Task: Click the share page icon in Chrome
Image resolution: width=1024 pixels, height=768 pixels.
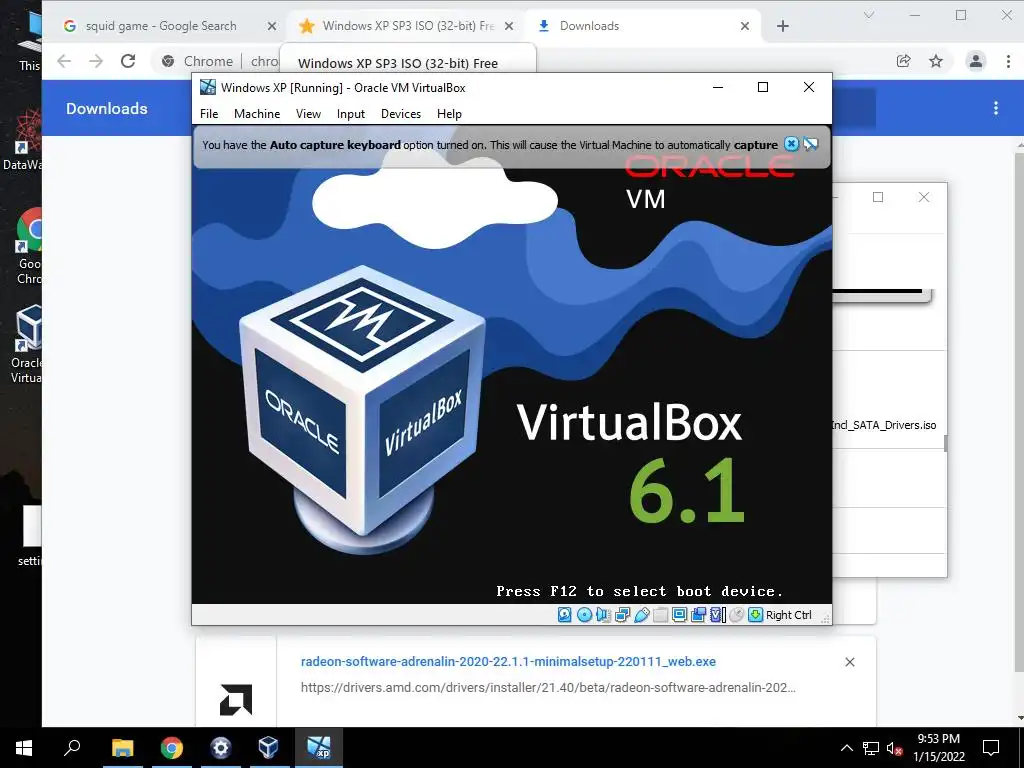Action: tap(904, 61)
